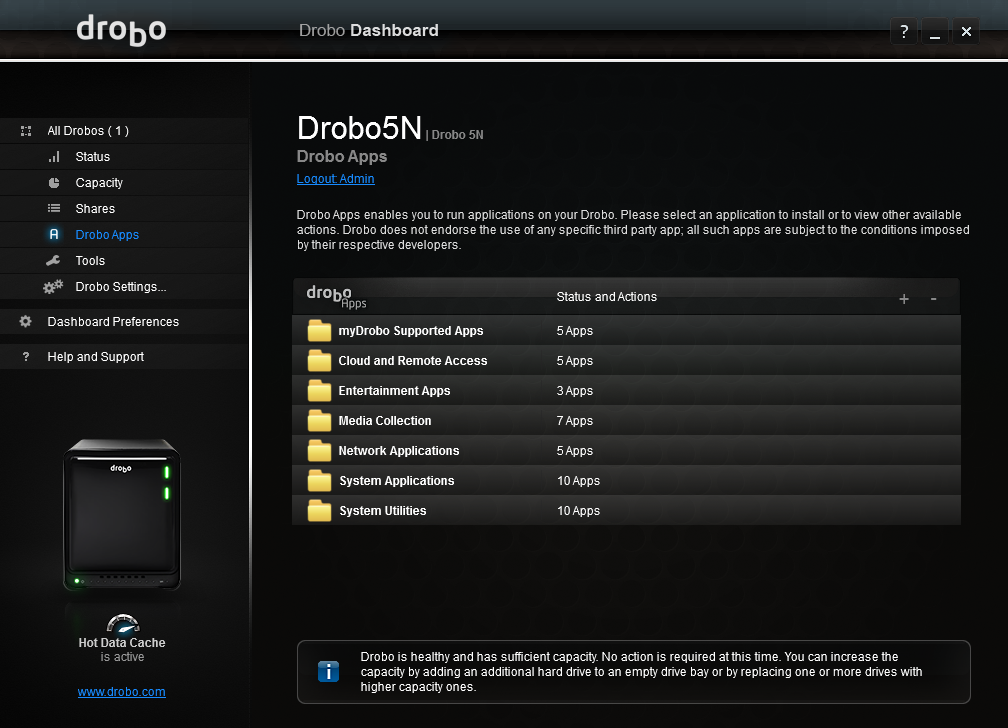Click the Status and Actions column header
Image resolution: width=1008 pixels, height=728 pixels.
(x=606, y=296)
